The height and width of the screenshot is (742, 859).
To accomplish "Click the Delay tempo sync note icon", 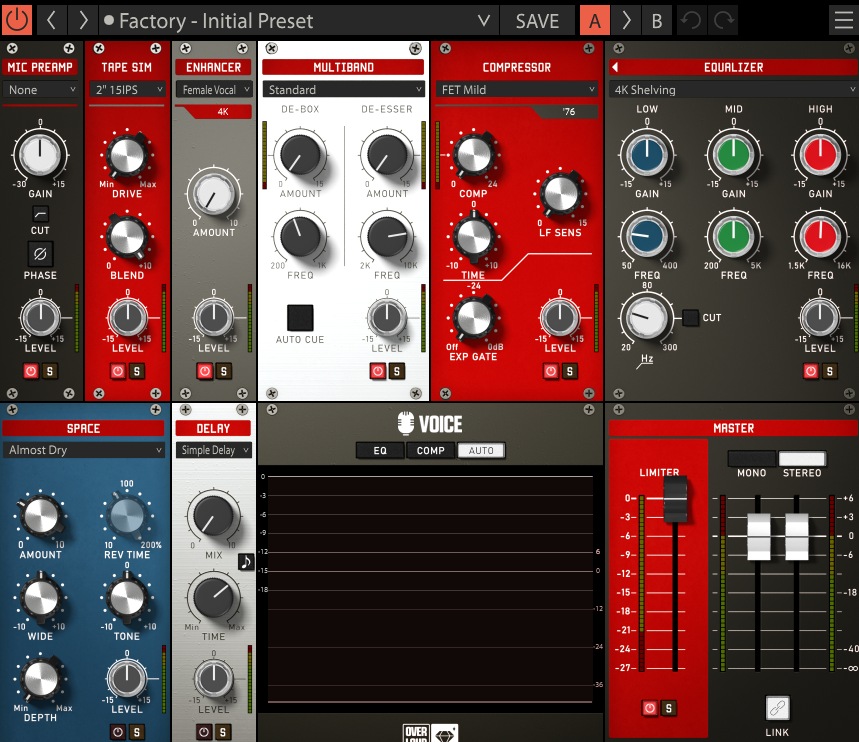I will (x=247, y=561).
